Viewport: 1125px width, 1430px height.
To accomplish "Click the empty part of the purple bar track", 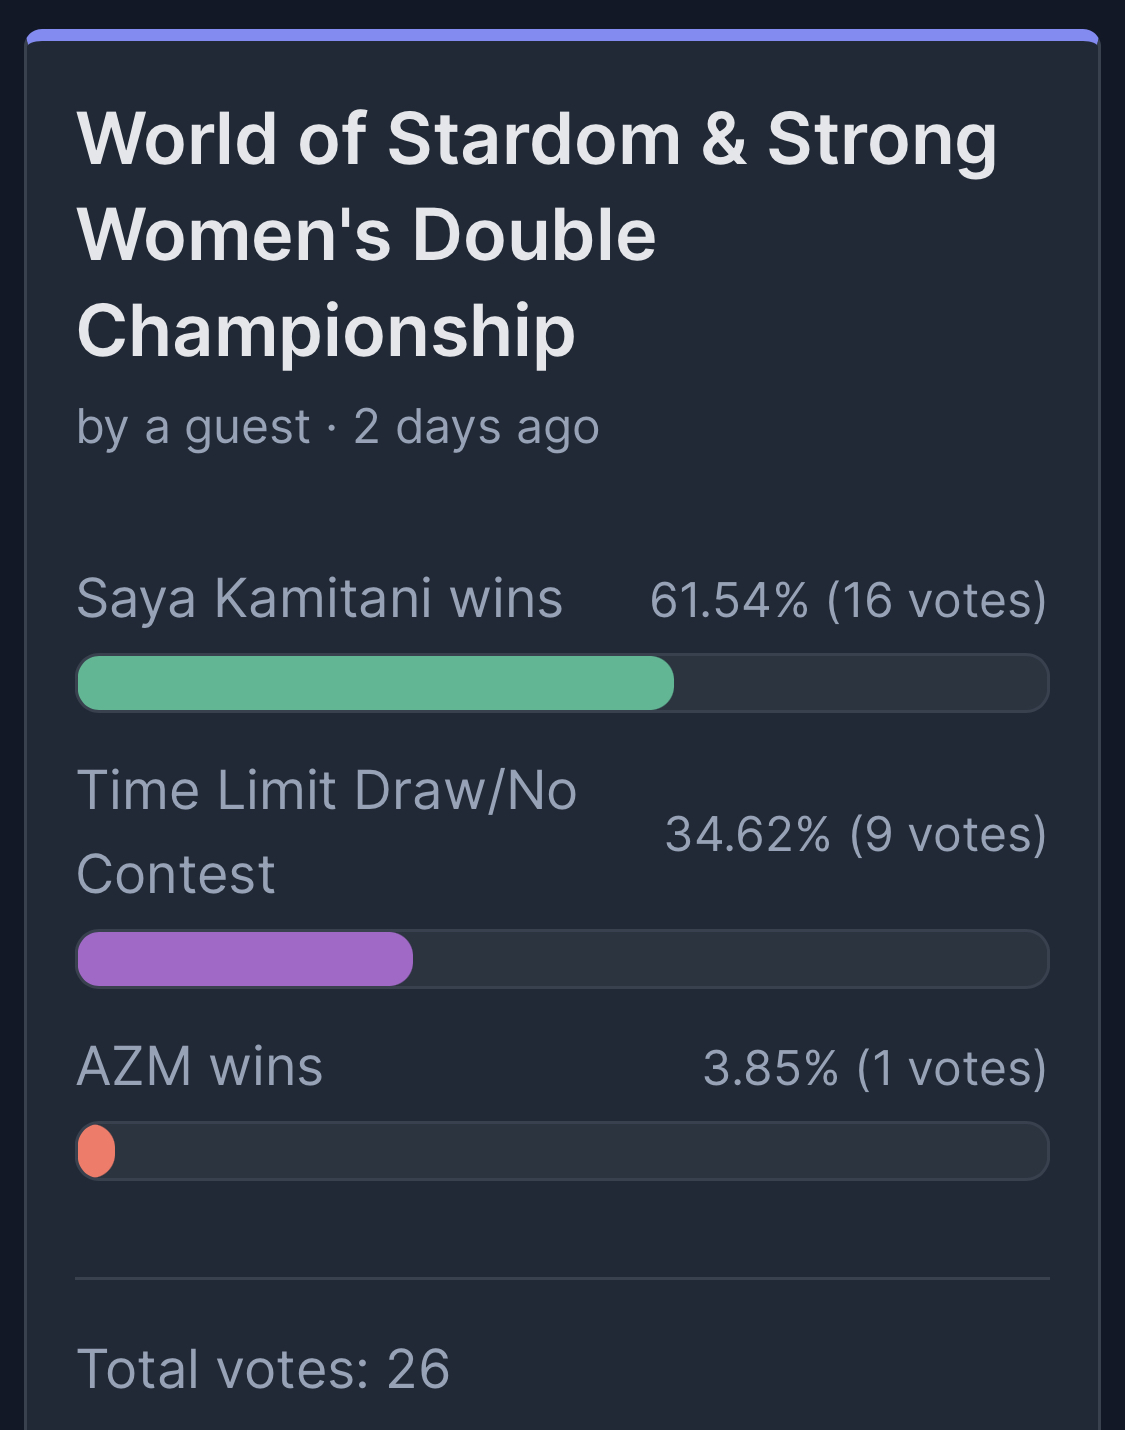I will [x=730, y=960].
